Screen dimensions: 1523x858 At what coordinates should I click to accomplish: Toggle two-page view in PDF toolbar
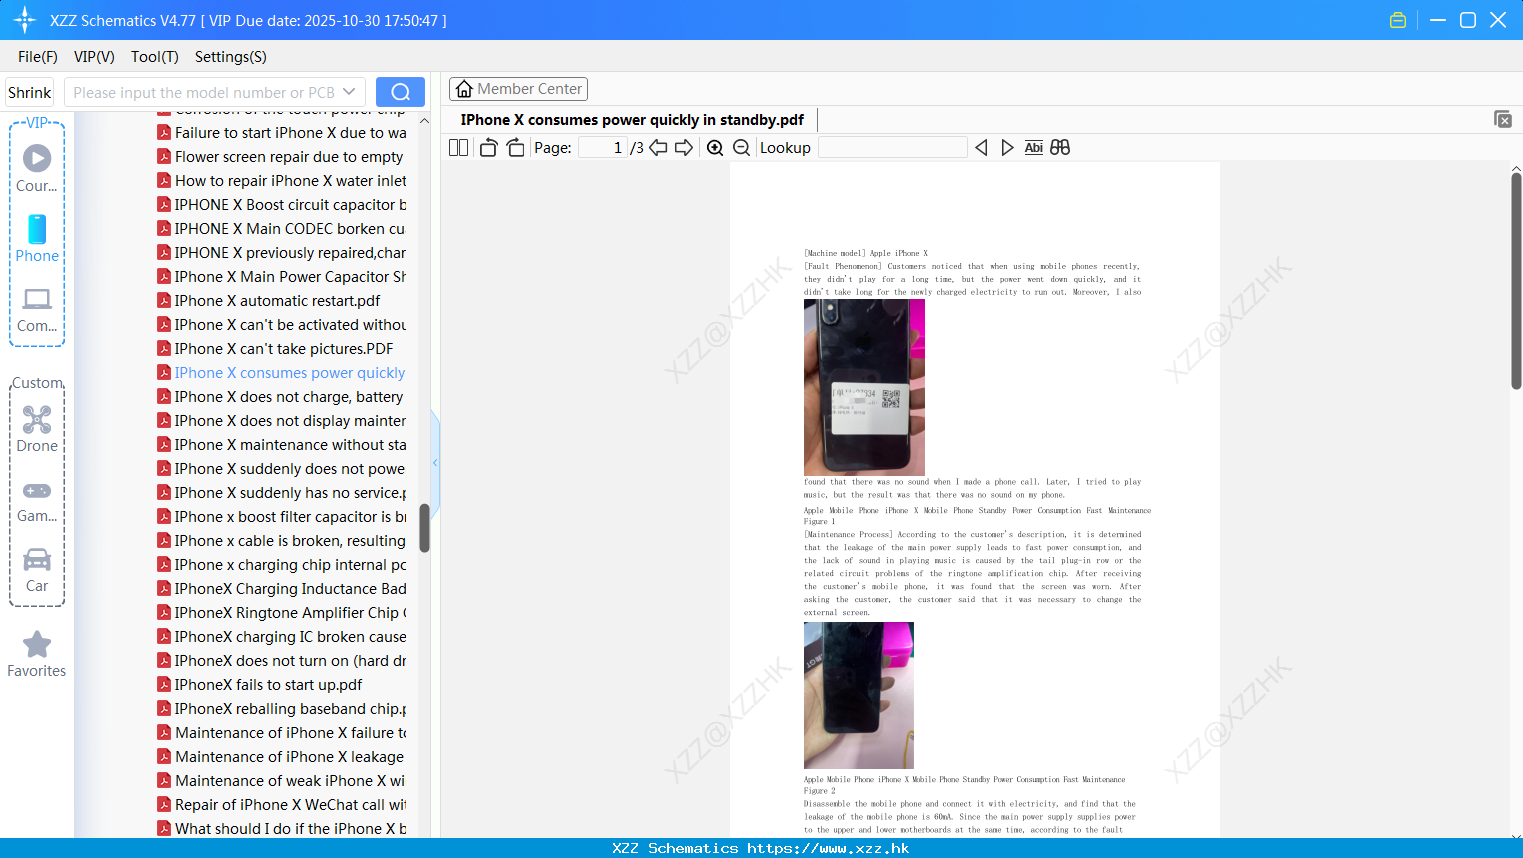(459, 147)
